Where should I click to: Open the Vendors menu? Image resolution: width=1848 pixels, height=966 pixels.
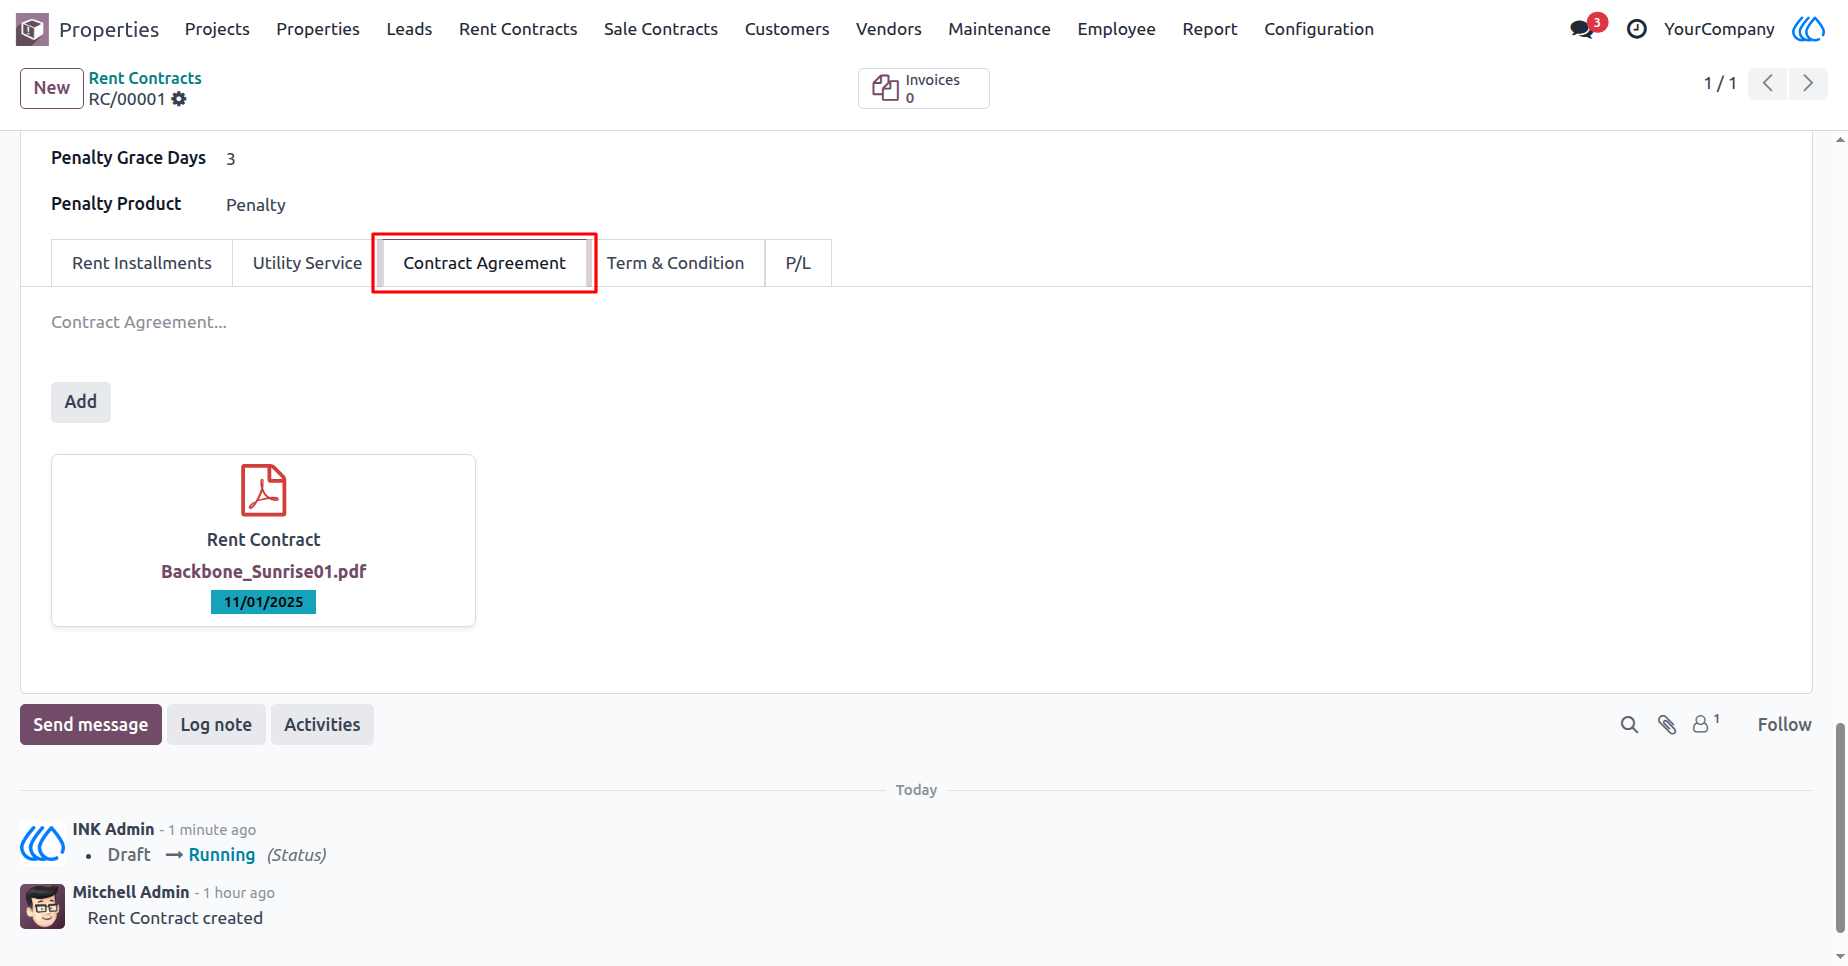(889, 29)
